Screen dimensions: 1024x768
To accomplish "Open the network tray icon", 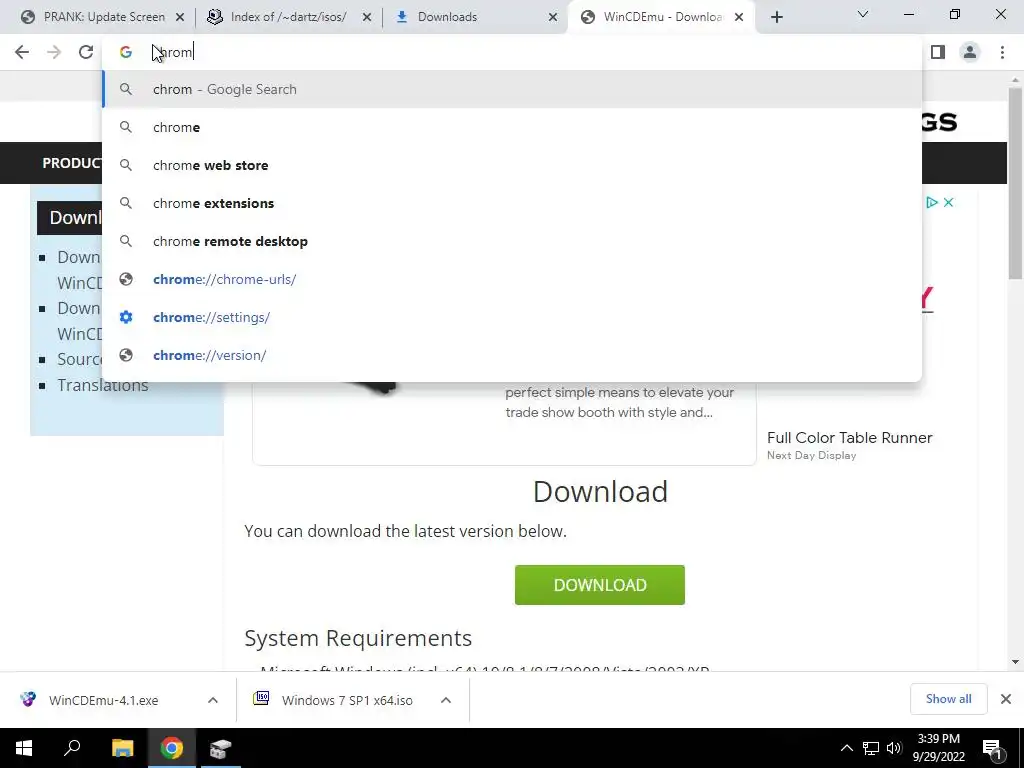I will pos(871,748).
